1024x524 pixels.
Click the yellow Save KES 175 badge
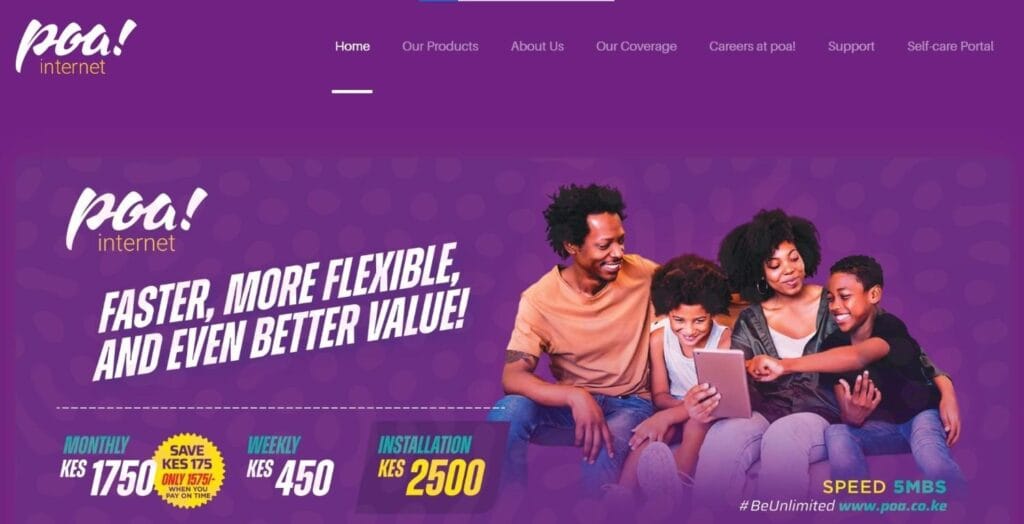coord(188,470)
